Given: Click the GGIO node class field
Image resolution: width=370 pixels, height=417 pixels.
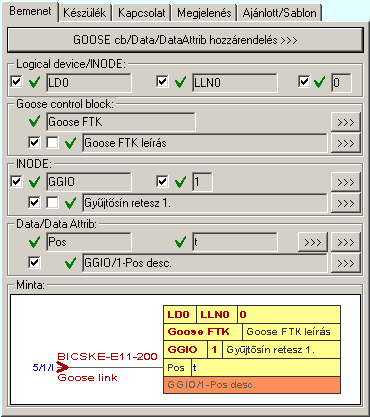Looking at the screenshot, I should pos(89,182).
